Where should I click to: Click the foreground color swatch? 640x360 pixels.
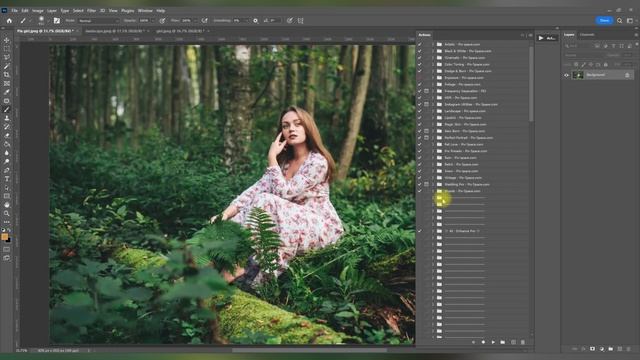[4, 237]
